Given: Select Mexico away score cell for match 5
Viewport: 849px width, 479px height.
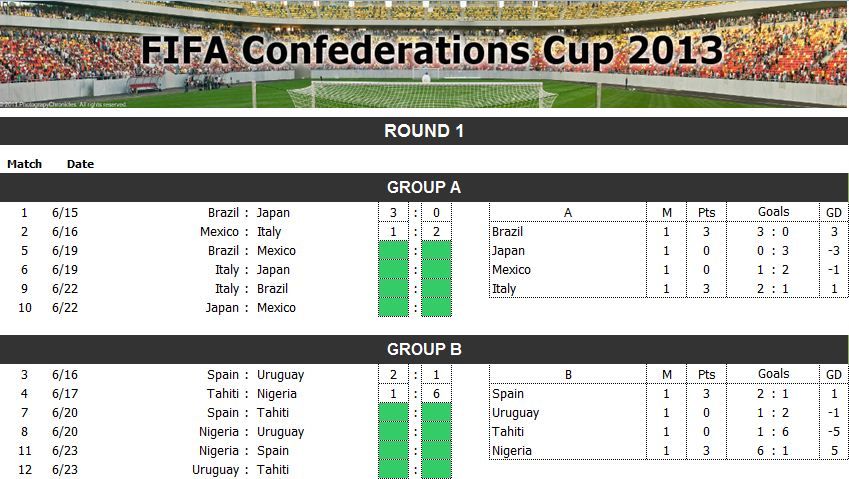Looking at the screenshot, I should tap(436, 251).
